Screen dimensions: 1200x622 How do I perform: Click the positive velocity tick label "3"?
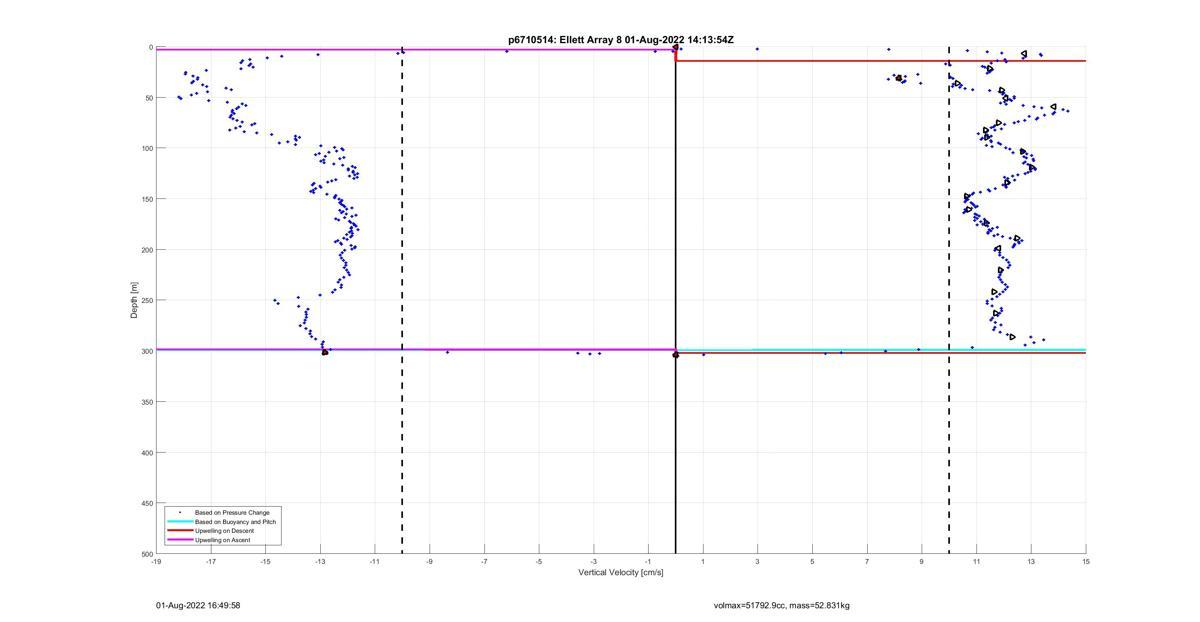coord(758,561)
